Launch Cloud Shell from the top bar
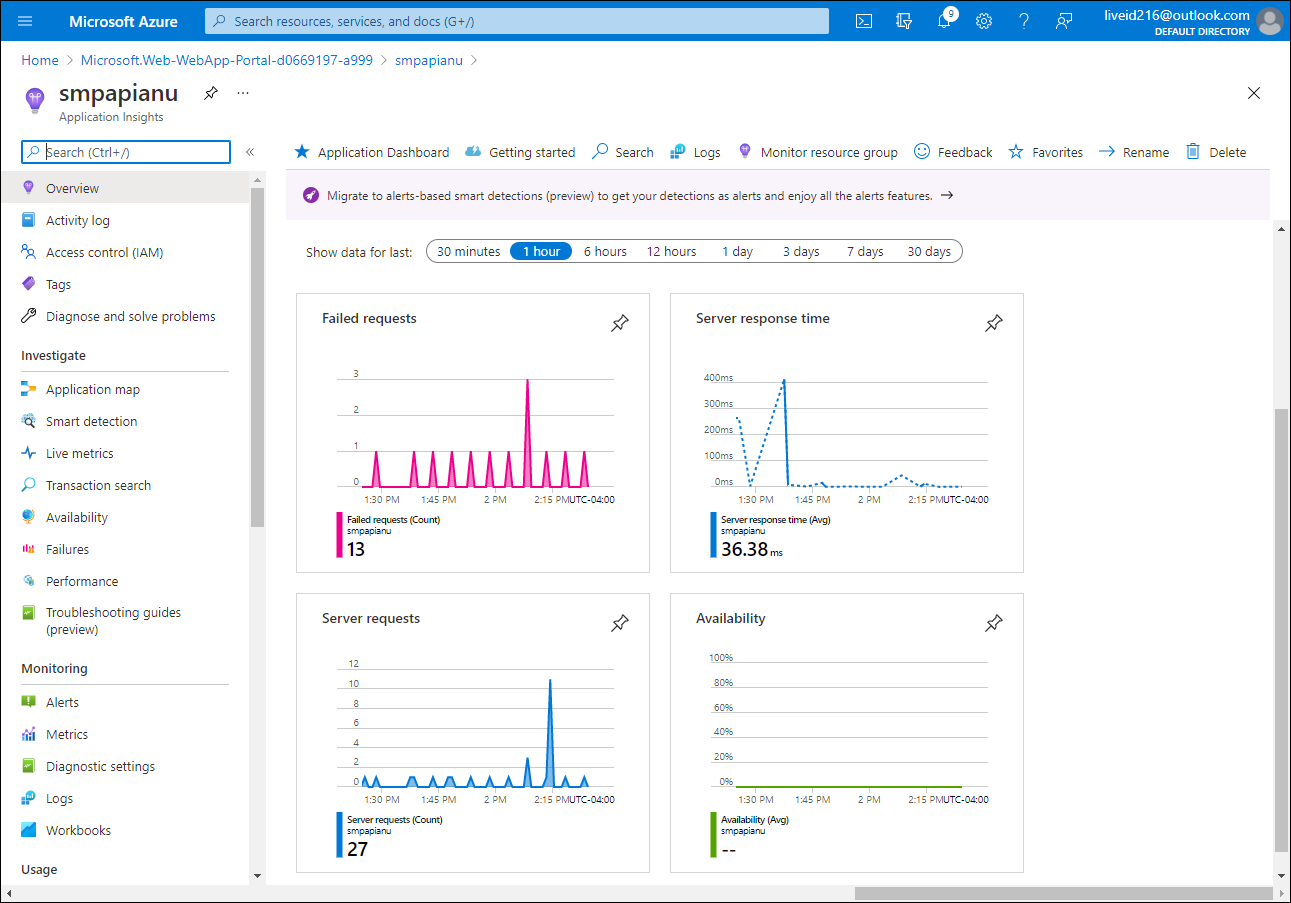1291x903 pixels. click(x=863, y=20)
